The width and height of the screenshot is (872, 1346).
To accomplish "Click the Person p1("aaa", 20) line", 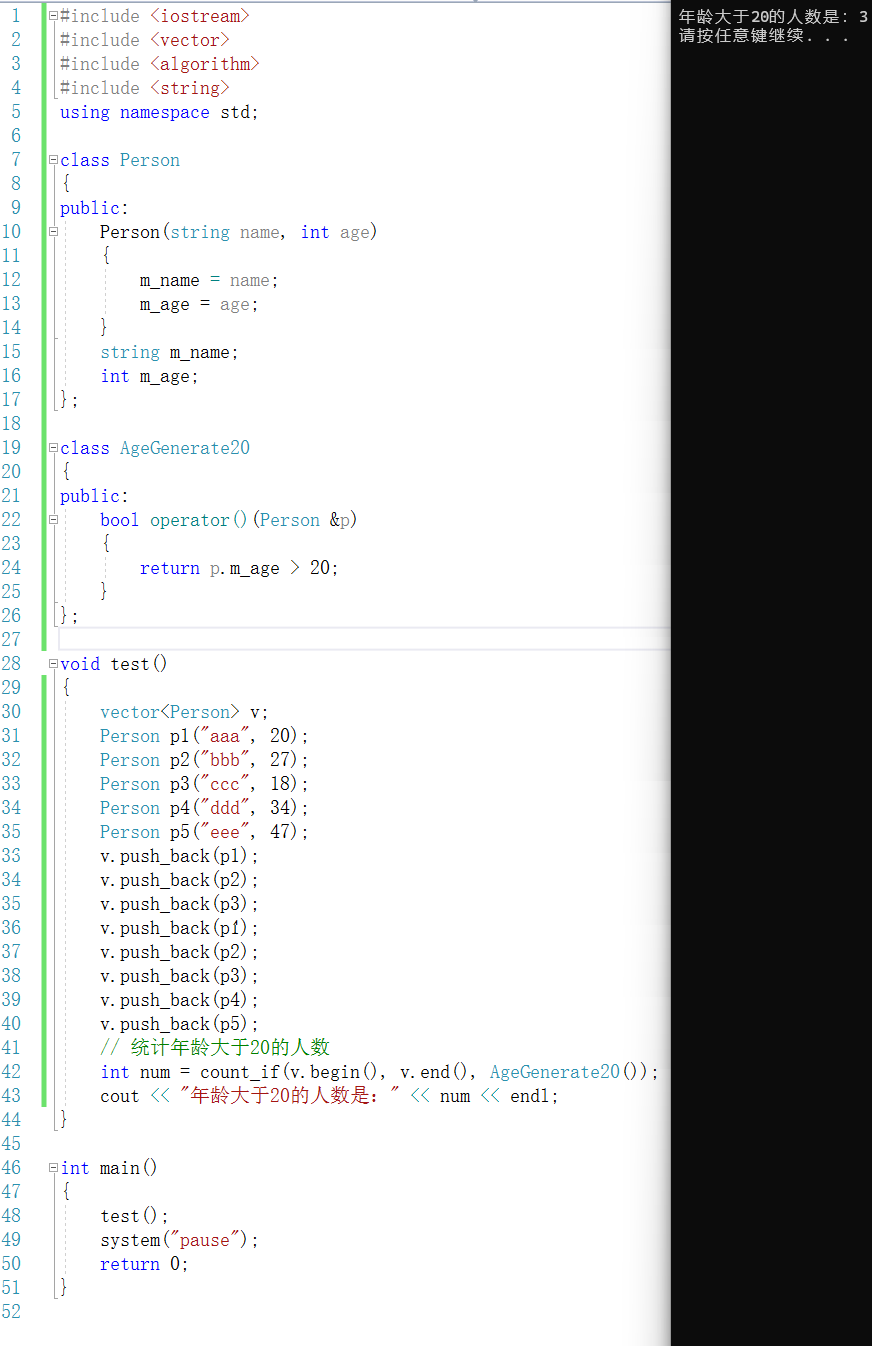I will (x=205, y=736).
